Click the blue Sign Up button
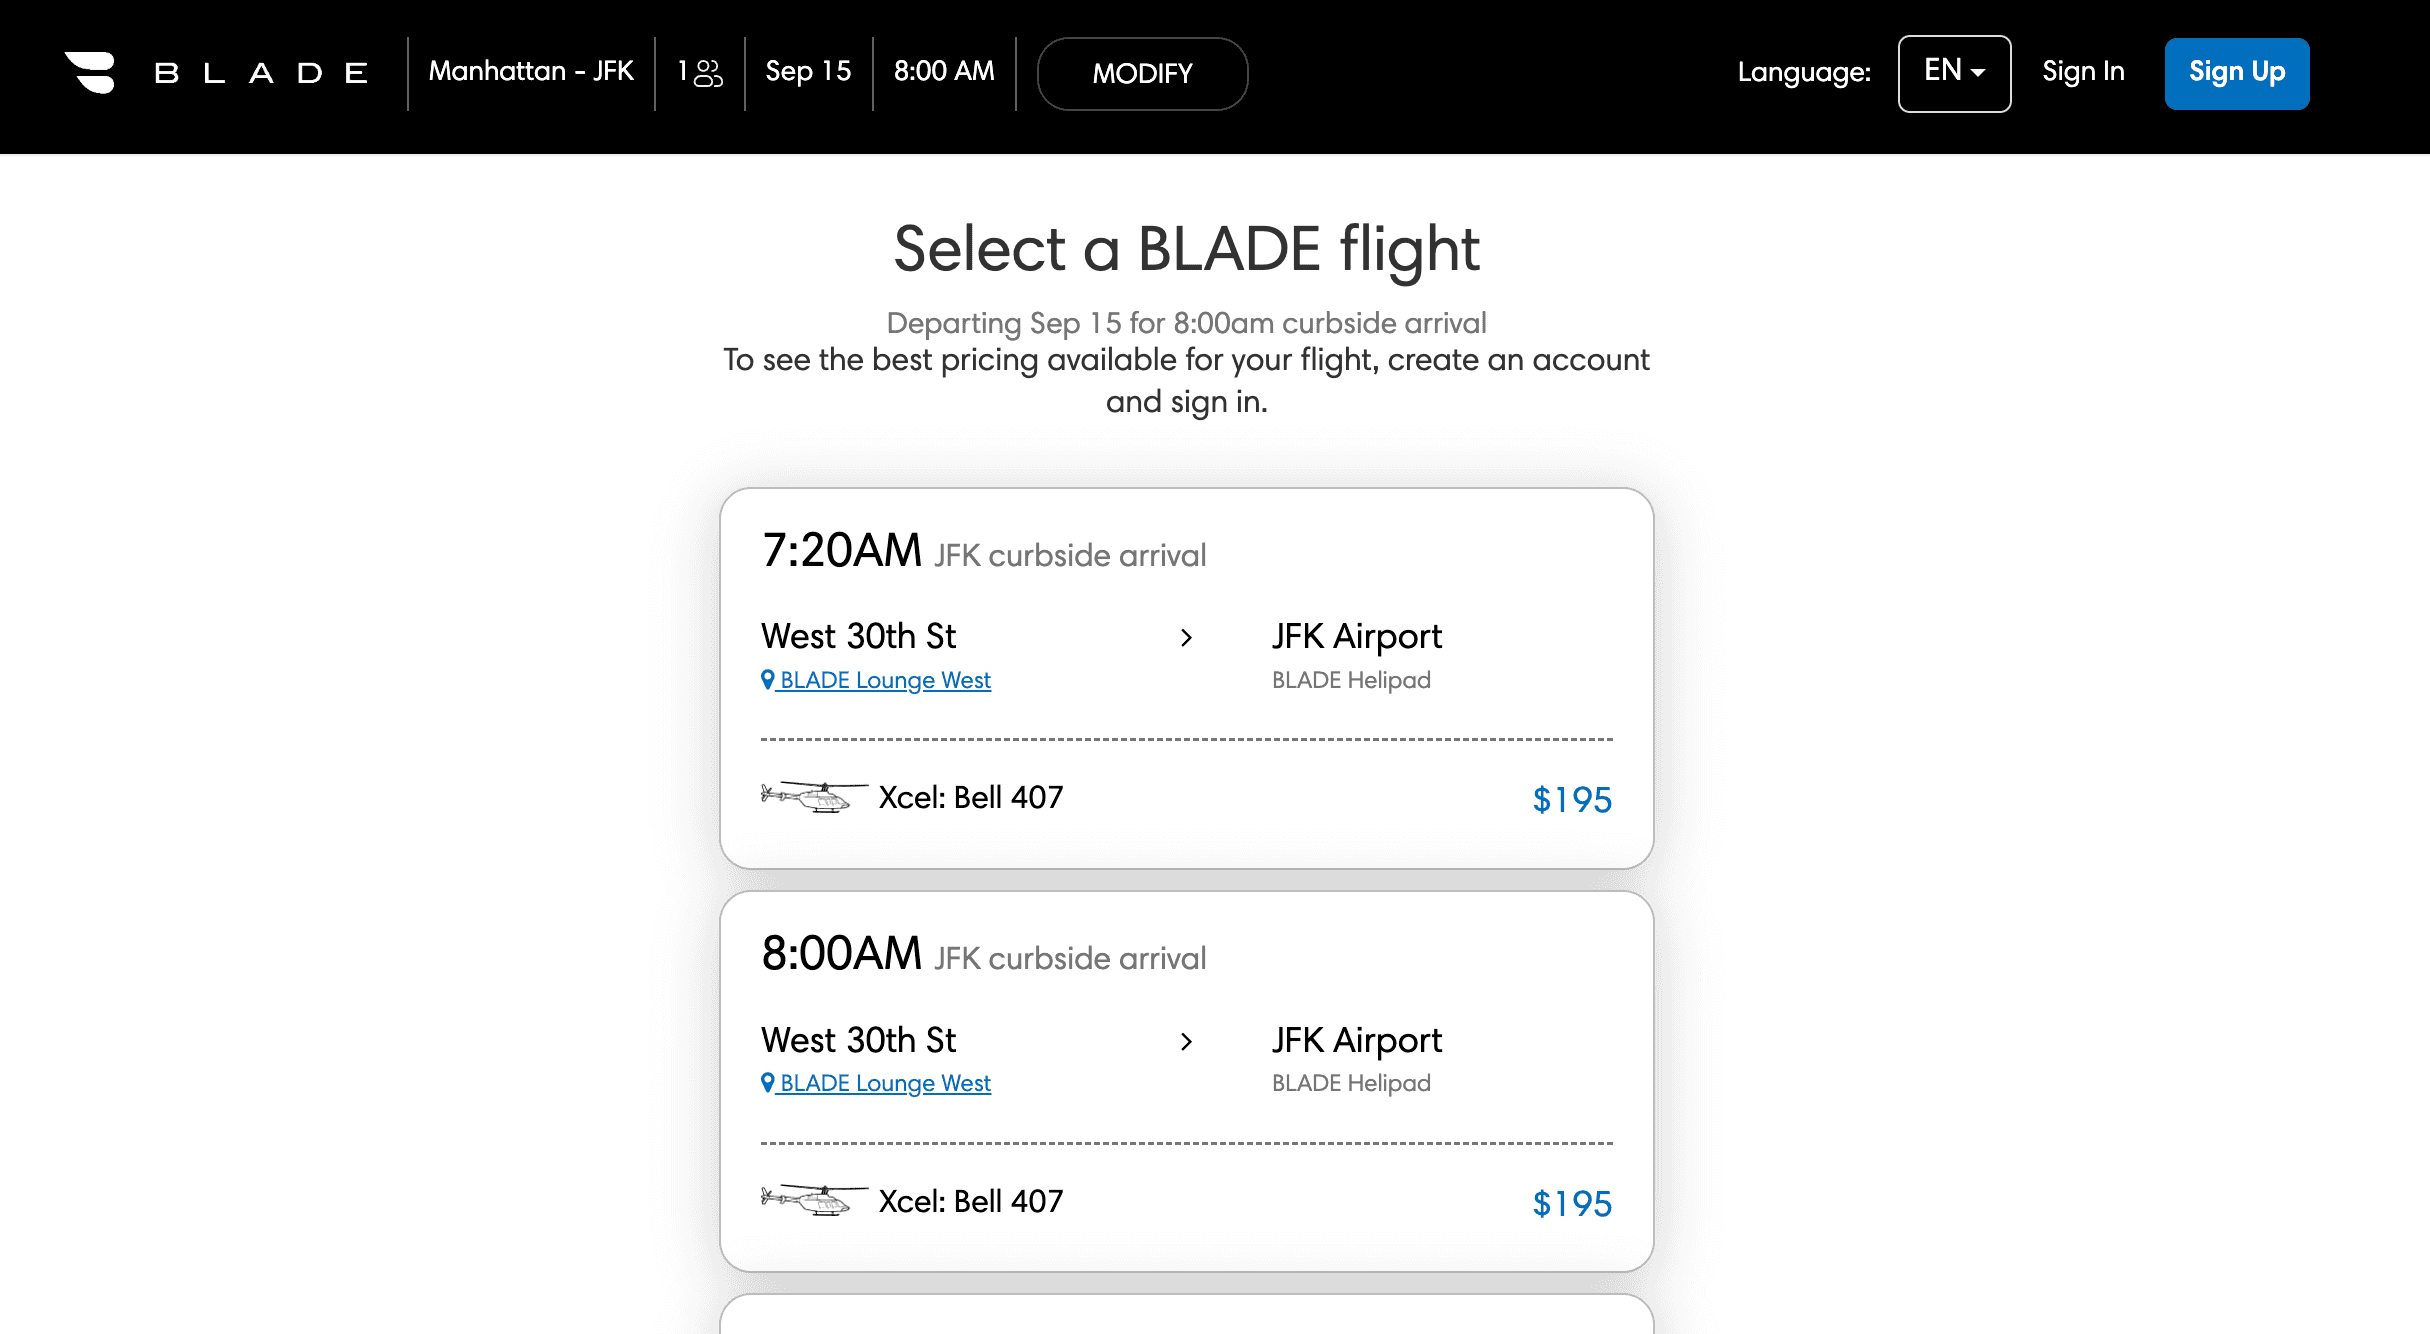Screen dimensions: 2430x1334 click(2237, 73)
